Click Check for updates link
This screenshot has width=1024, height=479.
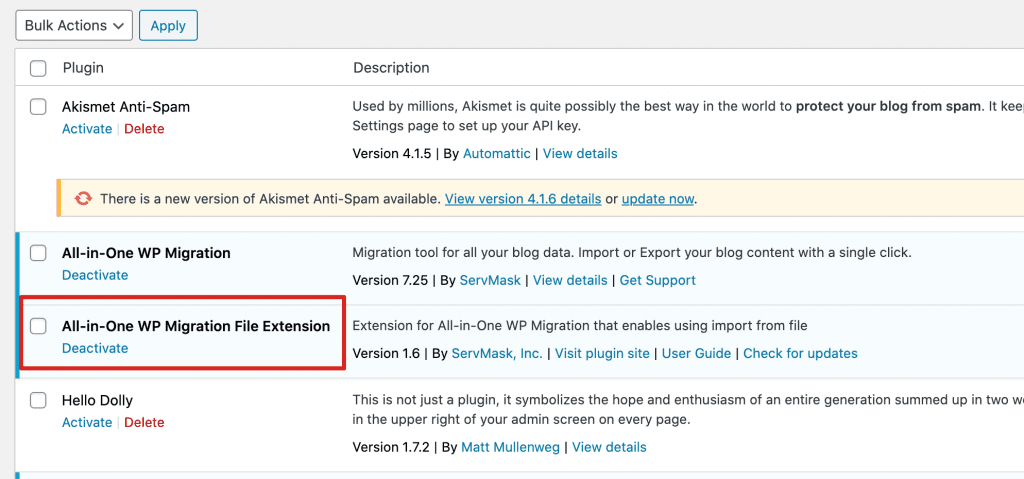[x=800, y=353]
